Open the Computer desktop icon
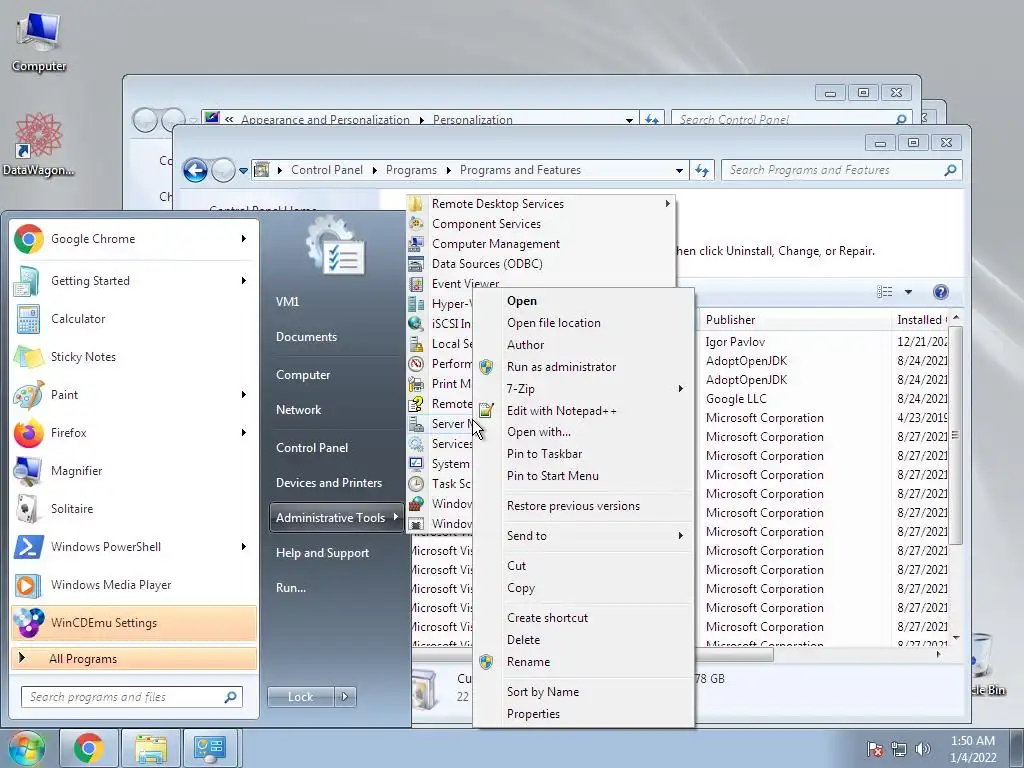The width and height of the screenshot is (1024, 768). click(39, 42)
